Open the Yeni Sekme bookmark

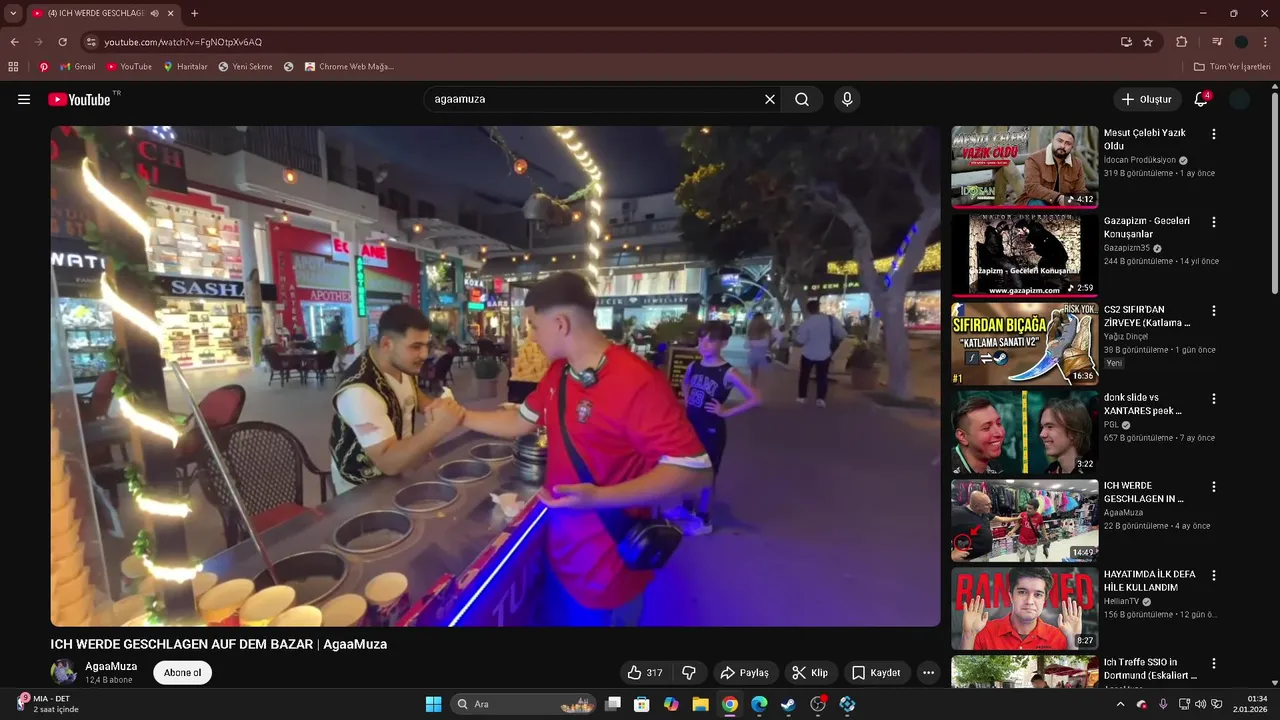[x=246, y=67]
